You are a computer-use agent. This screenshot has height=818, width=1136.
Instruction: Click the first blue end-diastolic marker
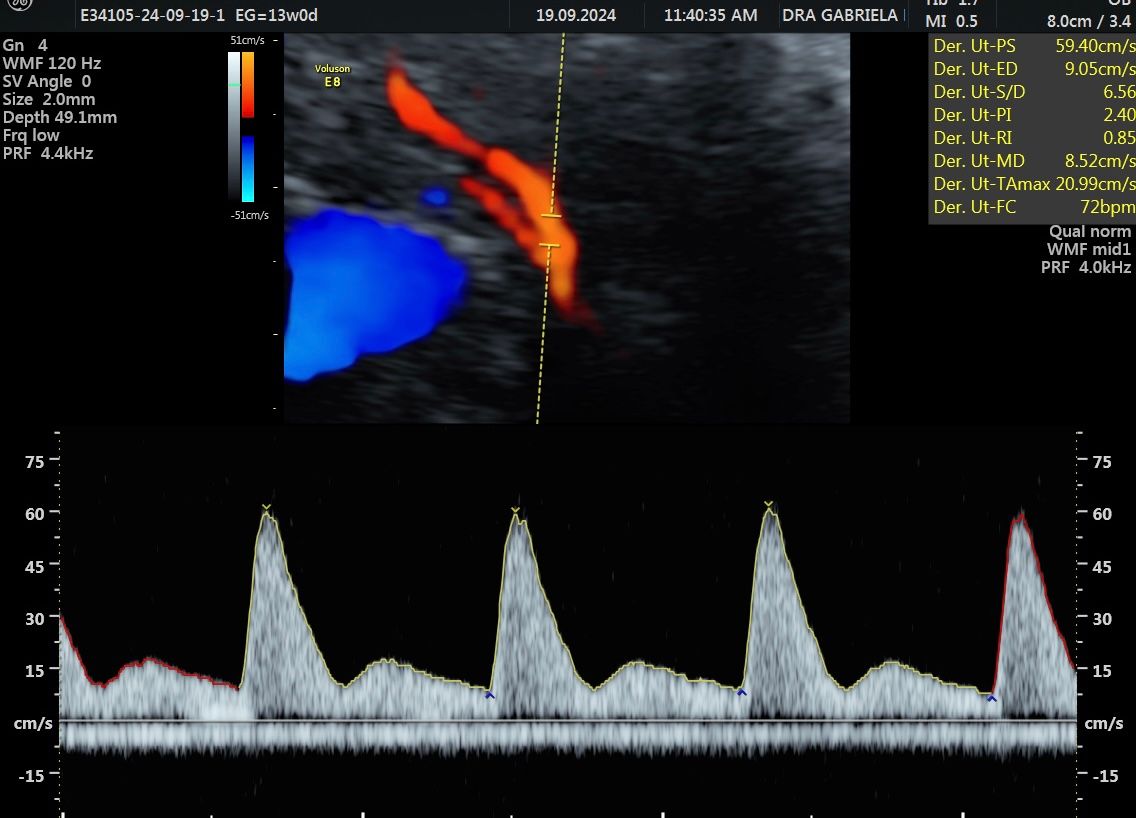[489, 694]
